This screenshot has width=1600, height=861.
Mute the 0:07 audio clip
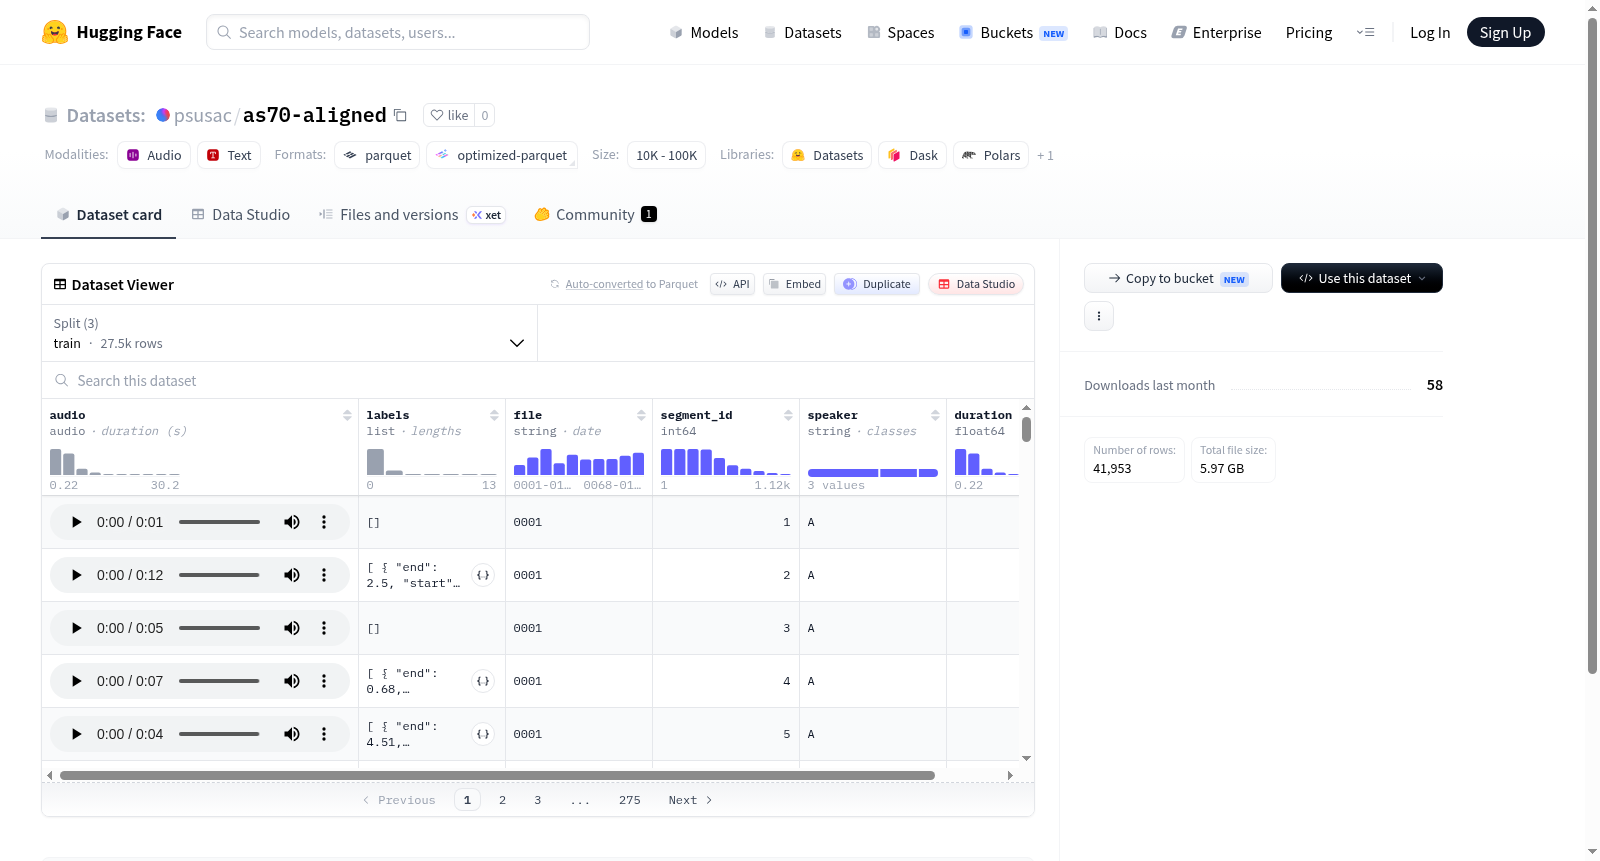click(292, 681)
